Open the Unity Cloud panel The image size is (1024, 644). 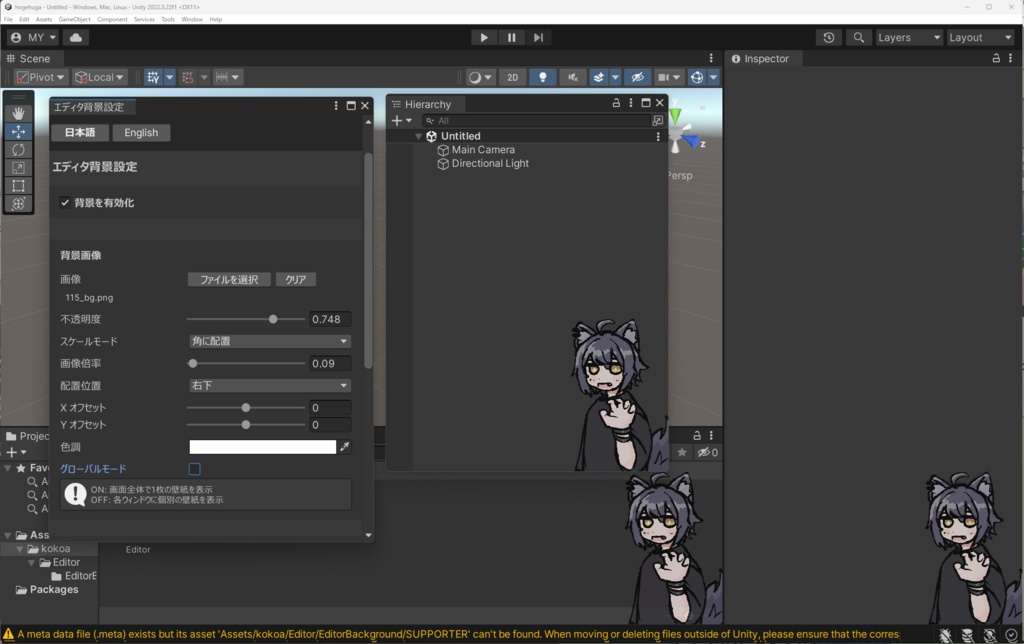click(78, 37)
